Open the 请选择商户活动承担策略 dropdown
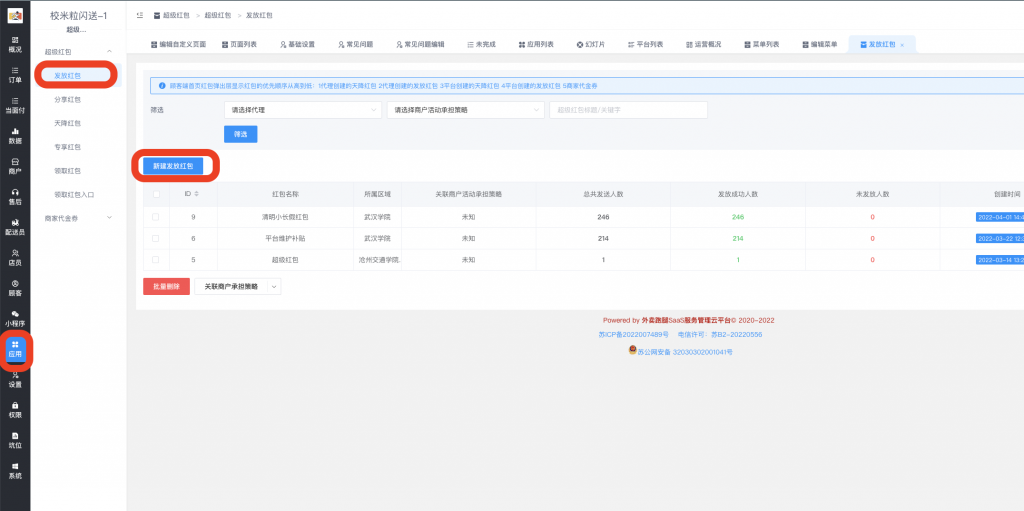The height and width of the screenshot is (511, 1024). pyautogui.click(x=466, y=110)
